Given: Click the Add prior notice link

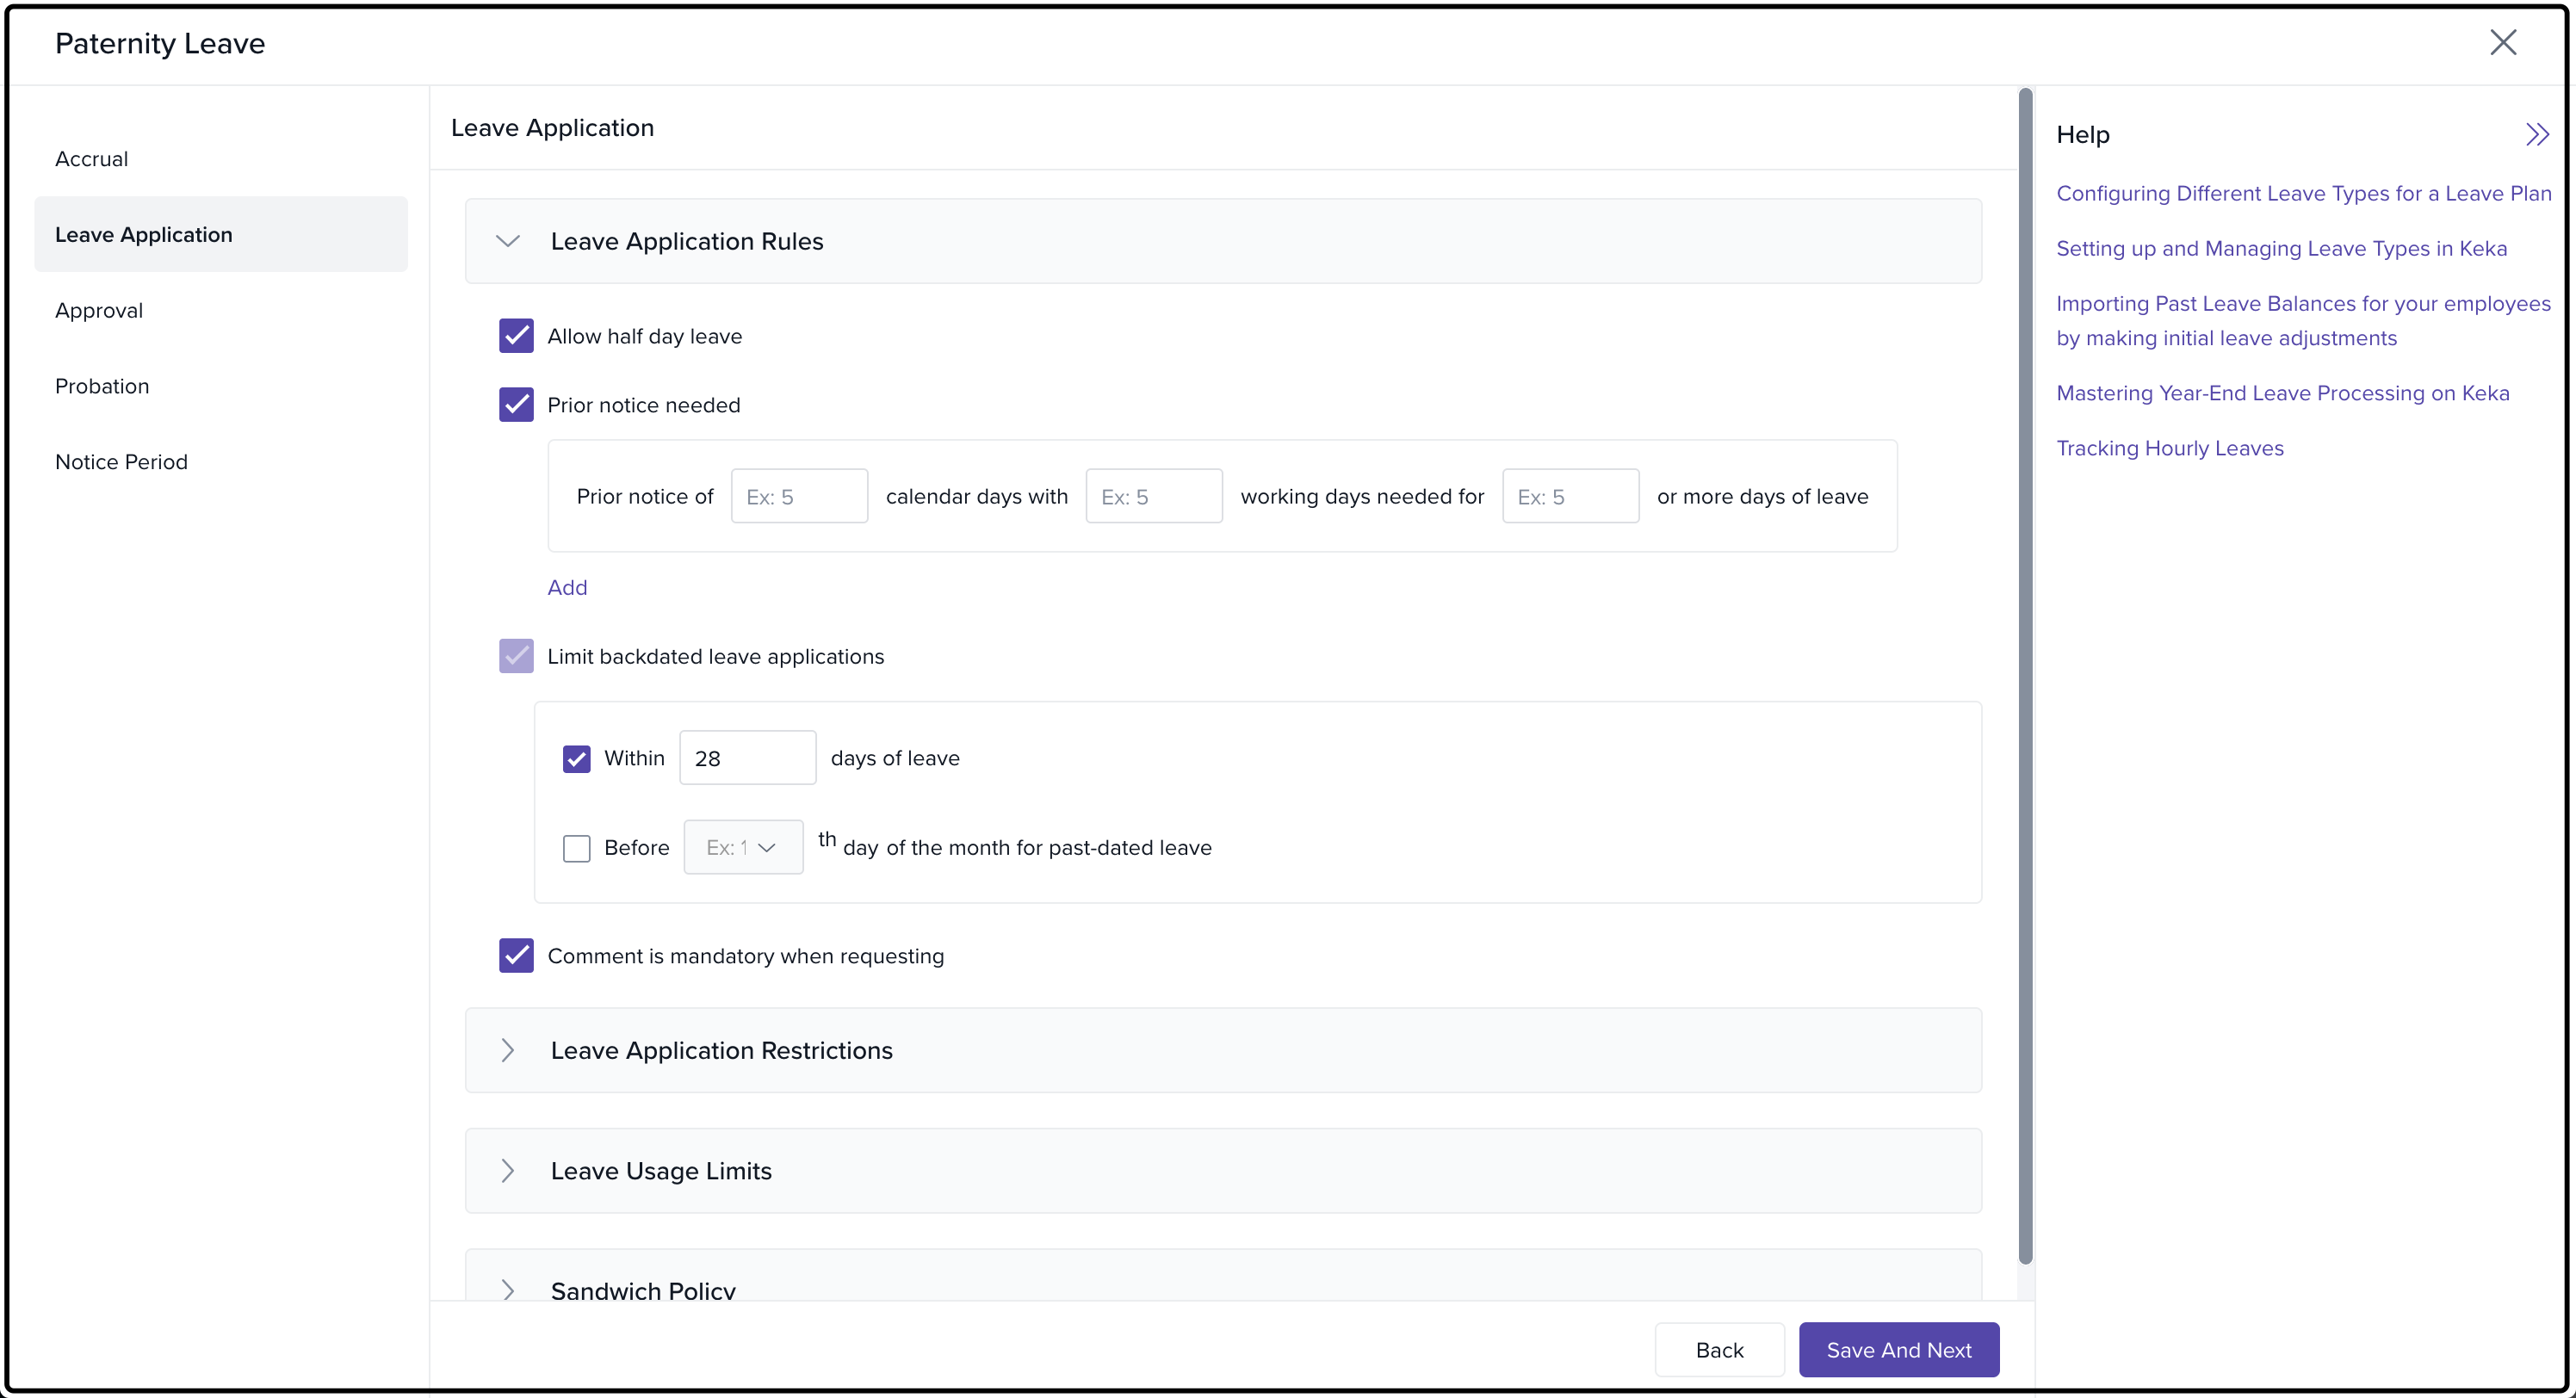Looking at the screenshot, I should (567, 588).
